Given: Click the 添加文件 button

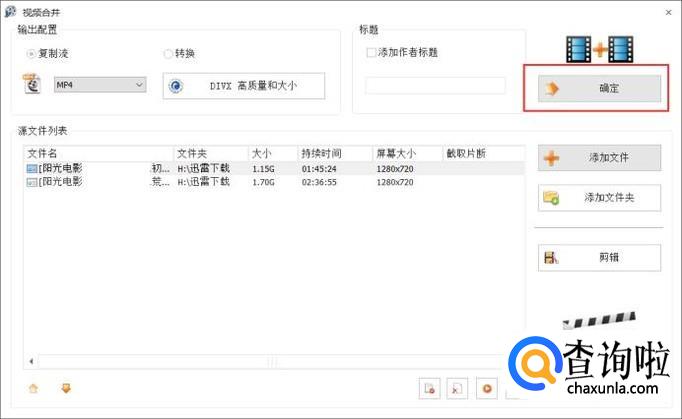Looking at the screenshot, I should [x=599, y=158].
